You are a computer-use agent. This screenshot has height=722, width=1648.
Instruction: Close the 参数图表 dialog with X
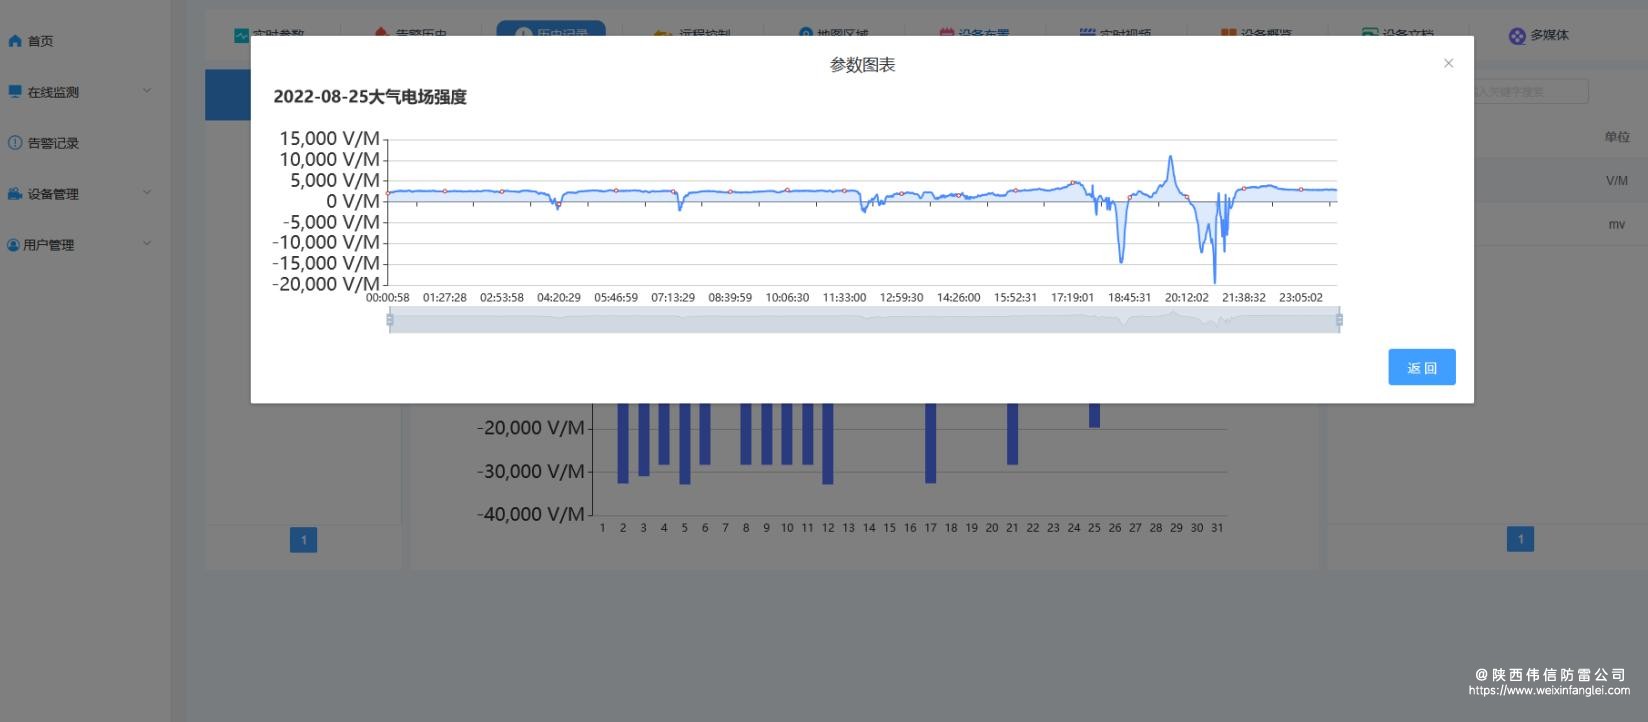pyautogui.click(x=1448, y=63)
